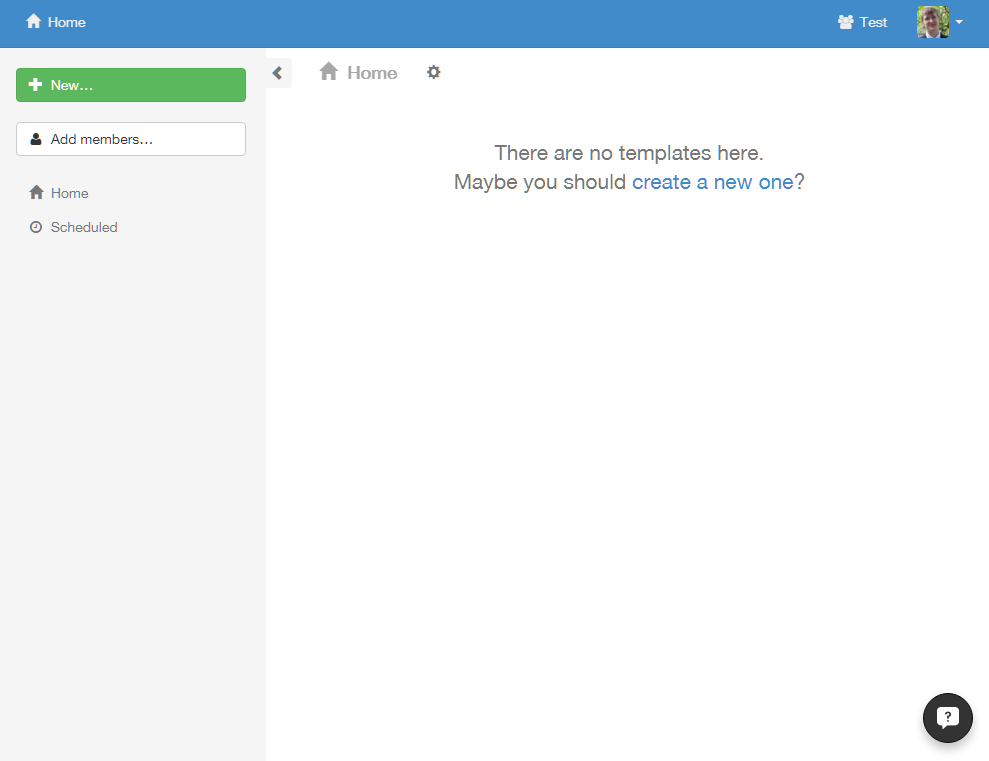Follow the 'create a new one' link
This screenshot has width=989, height=761.
713,182
